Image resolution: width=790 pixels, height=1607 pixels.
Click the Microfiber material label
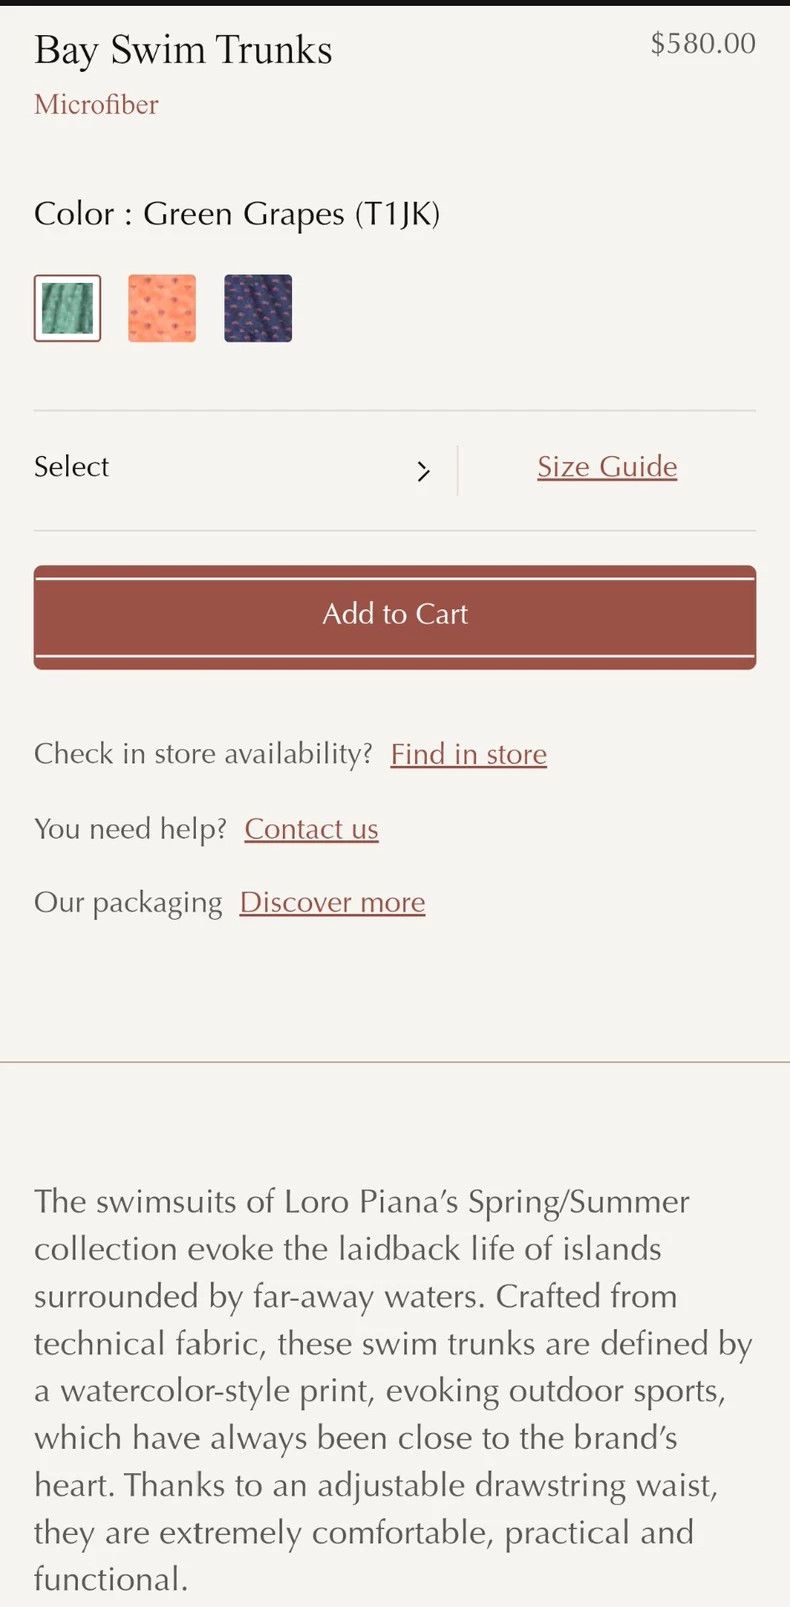(96, 105)
